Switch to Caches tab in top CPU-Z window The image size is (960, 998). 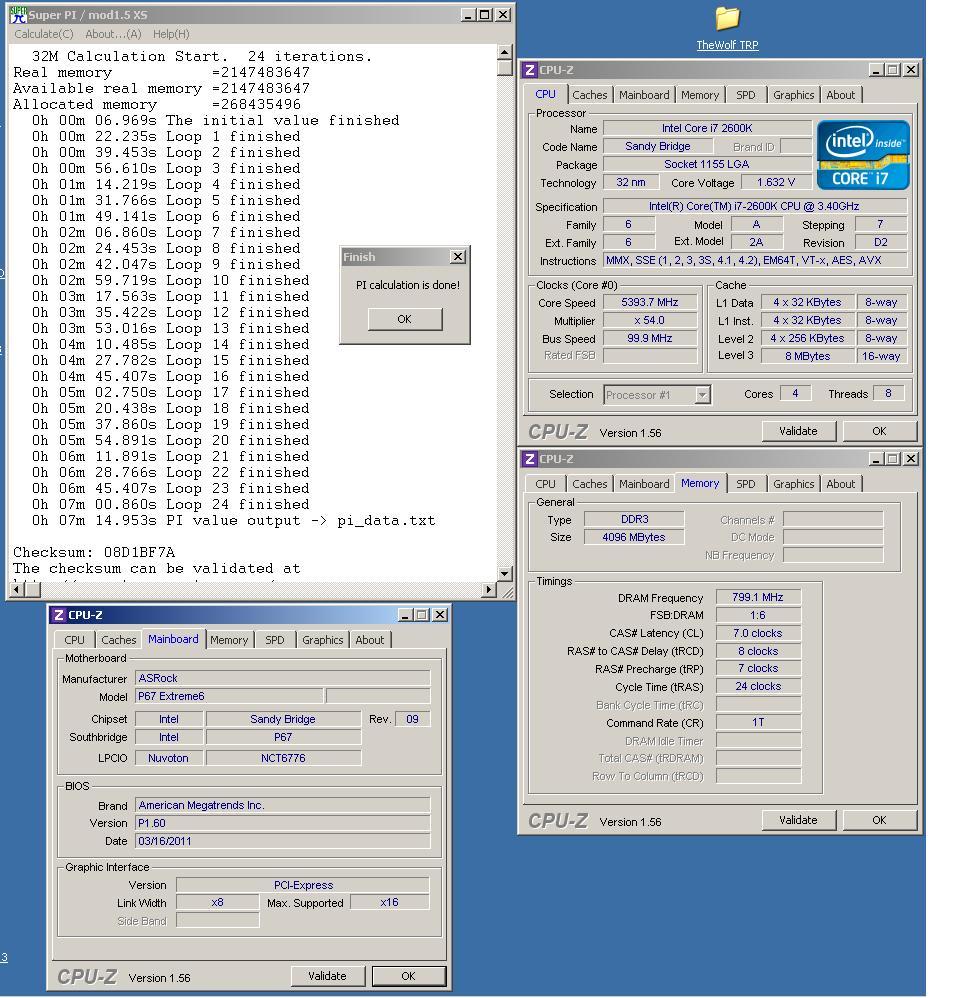point(589,95)
